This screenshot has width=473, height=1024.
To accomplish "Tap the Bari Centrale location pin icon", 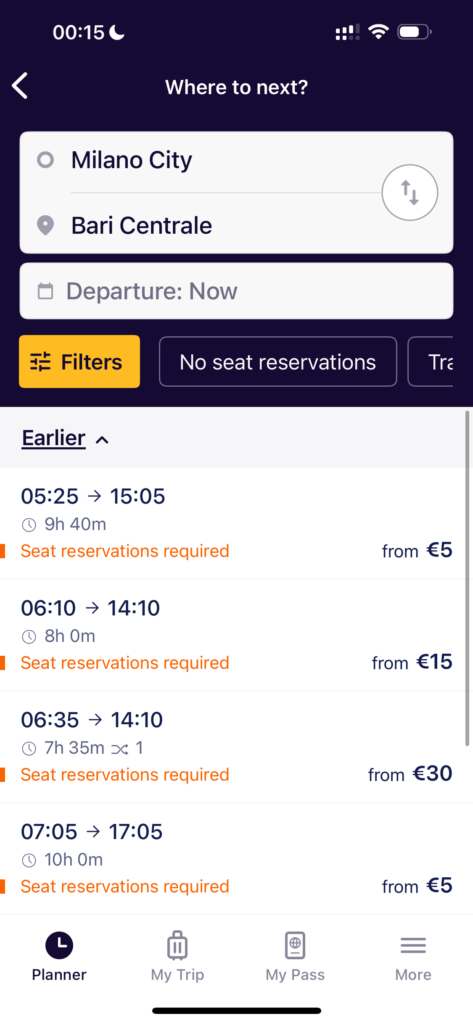I will pyautogui.click(x=45, y=226).
